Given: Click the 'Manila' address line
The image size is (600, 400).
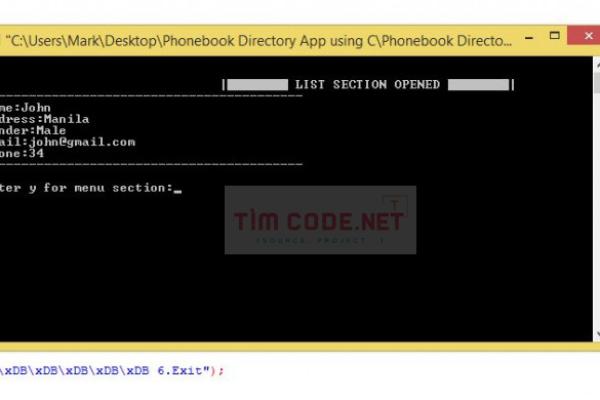Looking at the screenshot, I should [x=44, y=119].
